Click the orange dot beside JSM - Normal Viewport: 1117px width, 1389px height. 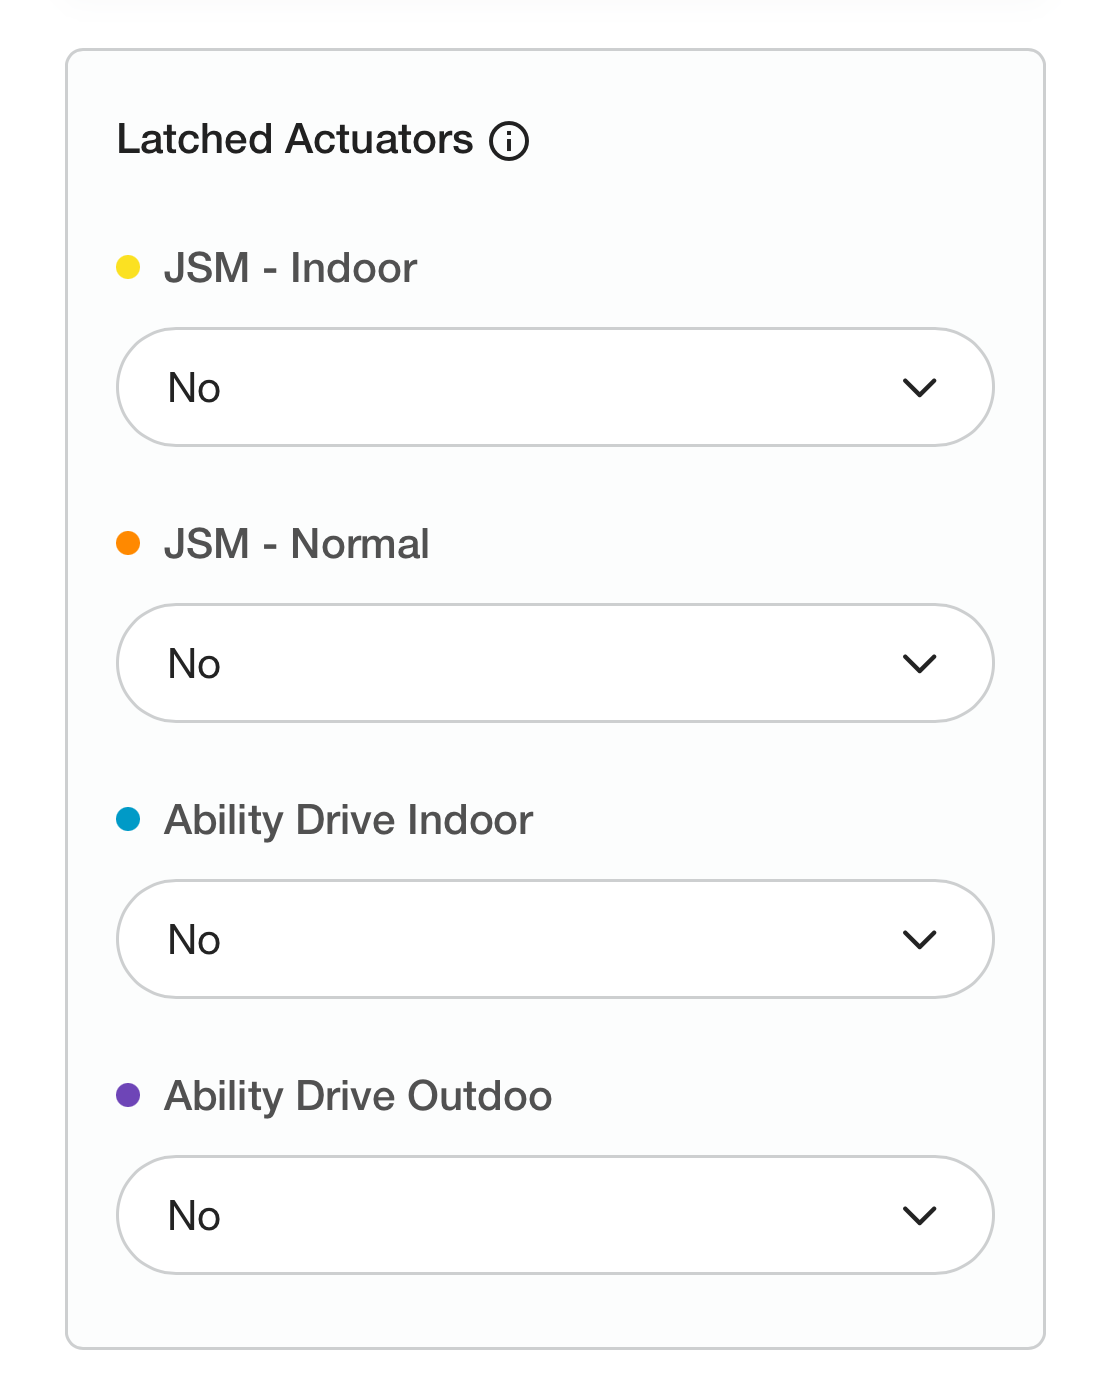click(128, 543)
